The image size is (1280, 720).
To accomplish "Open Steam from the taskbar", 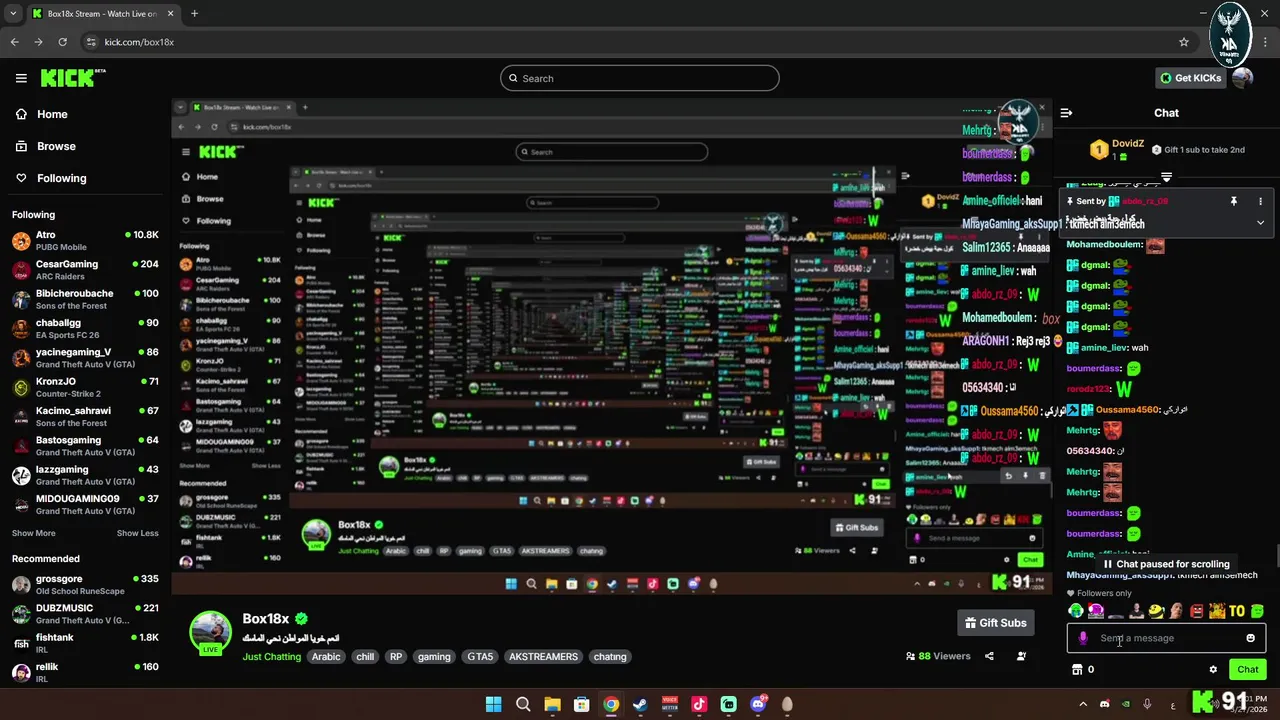I will click(x=640, y=704).
